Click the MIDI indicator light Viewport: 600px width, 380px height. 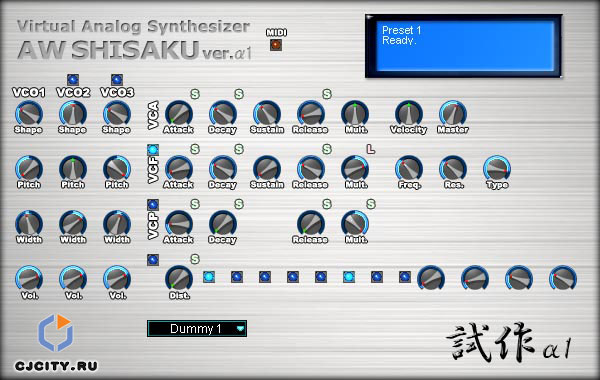276,45
